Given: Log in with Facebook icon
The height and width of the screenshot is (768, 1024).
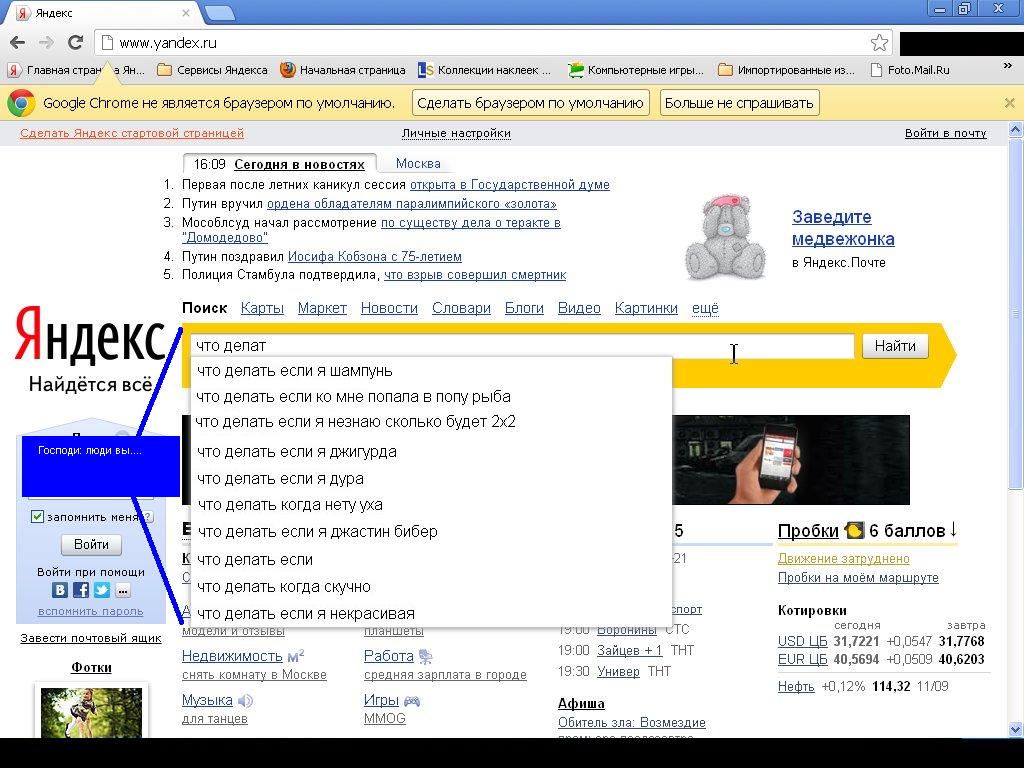Looking at the screenshot, I should (80, 590).
